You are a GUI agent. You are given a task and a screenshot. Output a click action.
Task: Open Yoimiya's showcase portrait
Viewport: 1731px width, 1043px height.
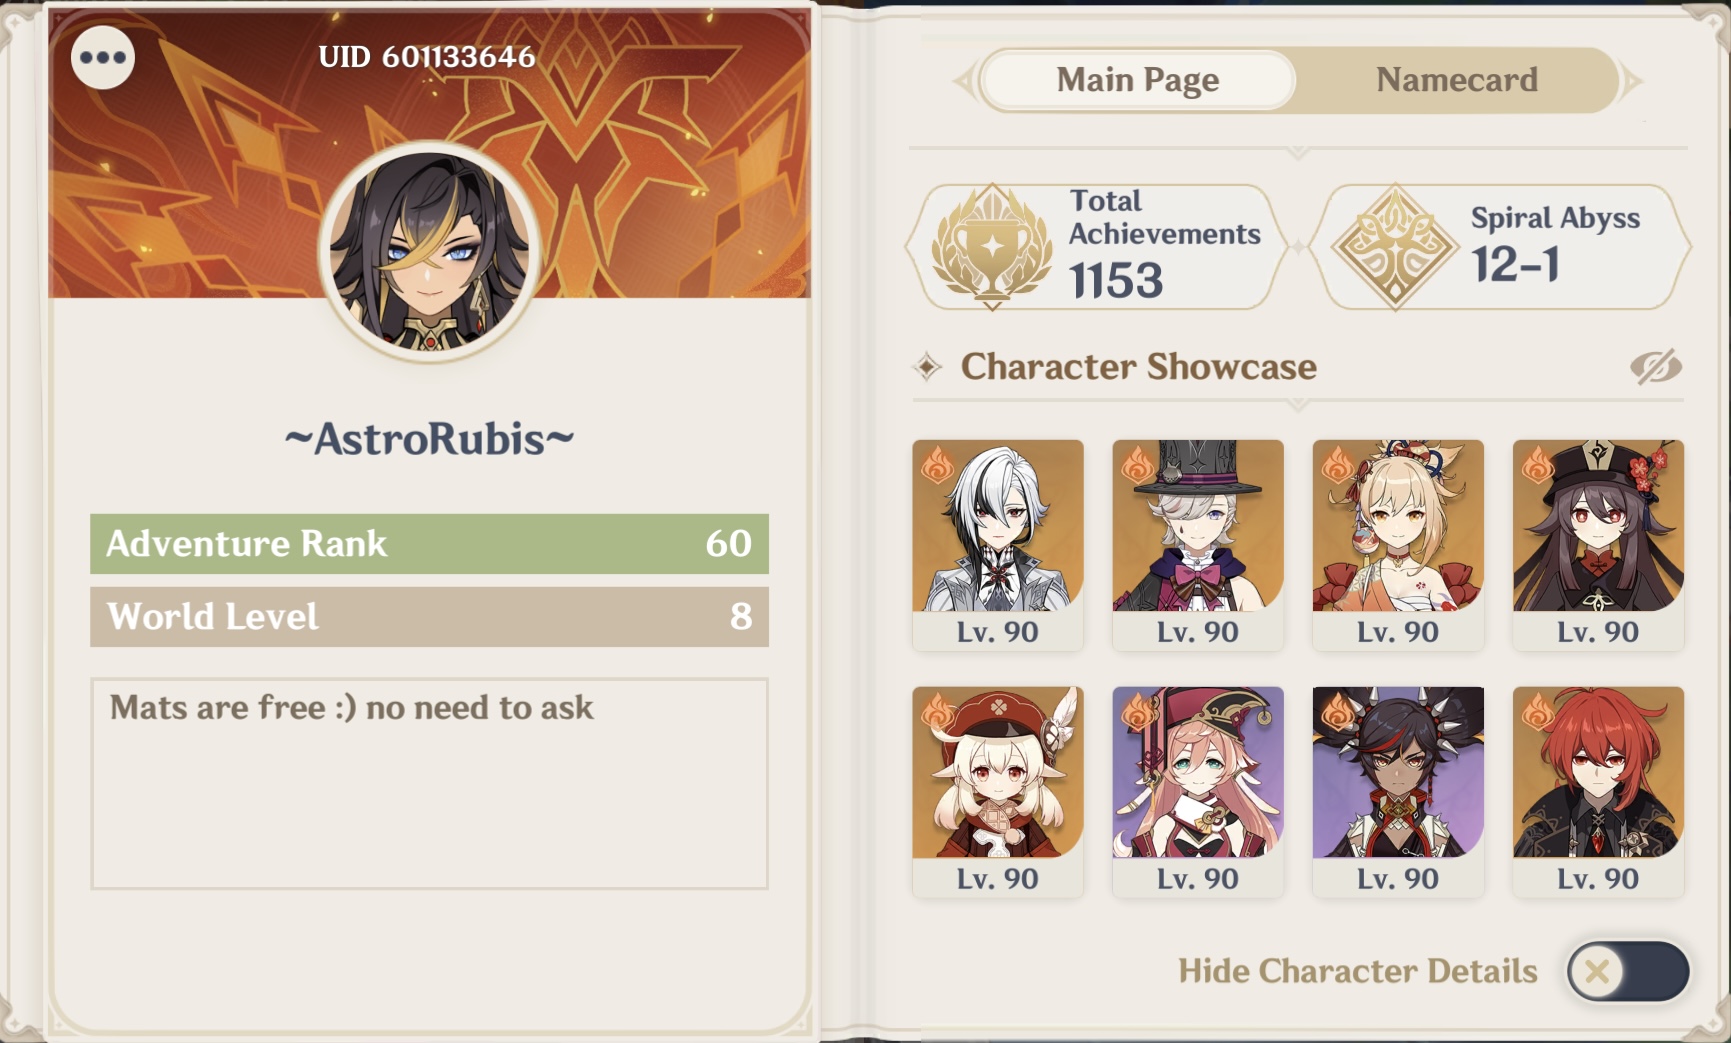click(1398, 545)
